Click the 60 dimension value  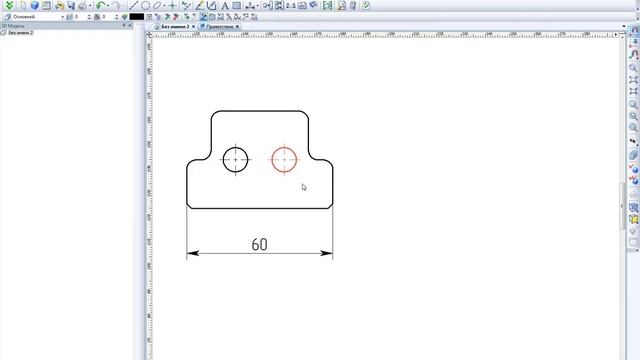click(260, 244)
